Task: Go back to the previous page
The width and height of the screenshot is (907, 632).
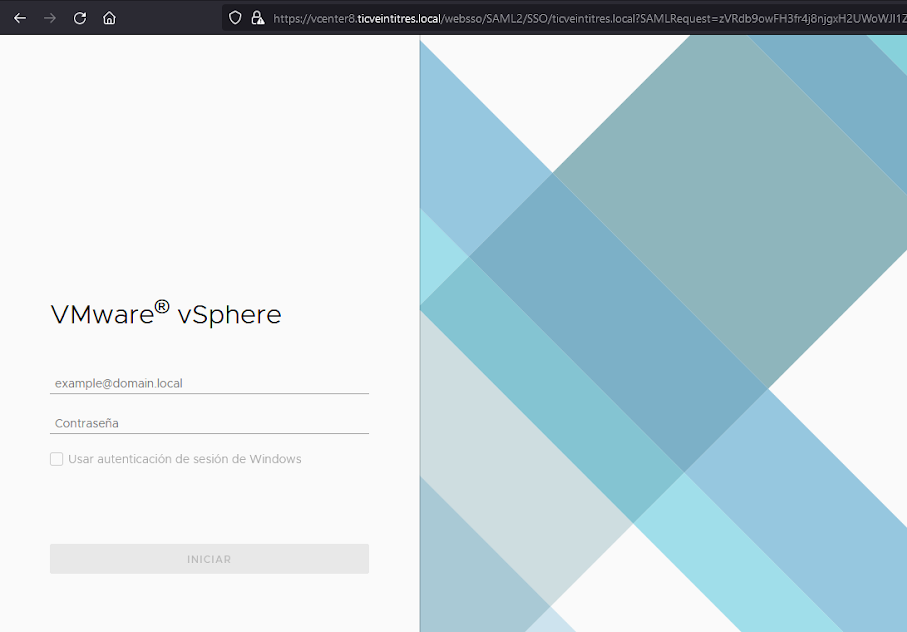Action: pos(20,19)
